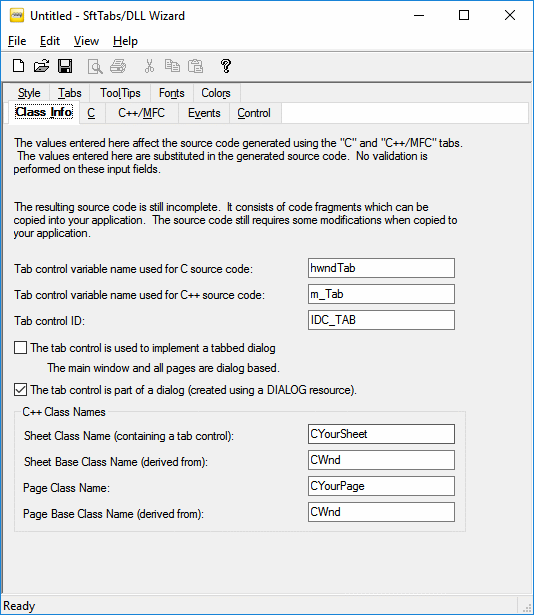Click the Save floppy disk icon
This screenshot has height=615, width=534.
(65, 66)
